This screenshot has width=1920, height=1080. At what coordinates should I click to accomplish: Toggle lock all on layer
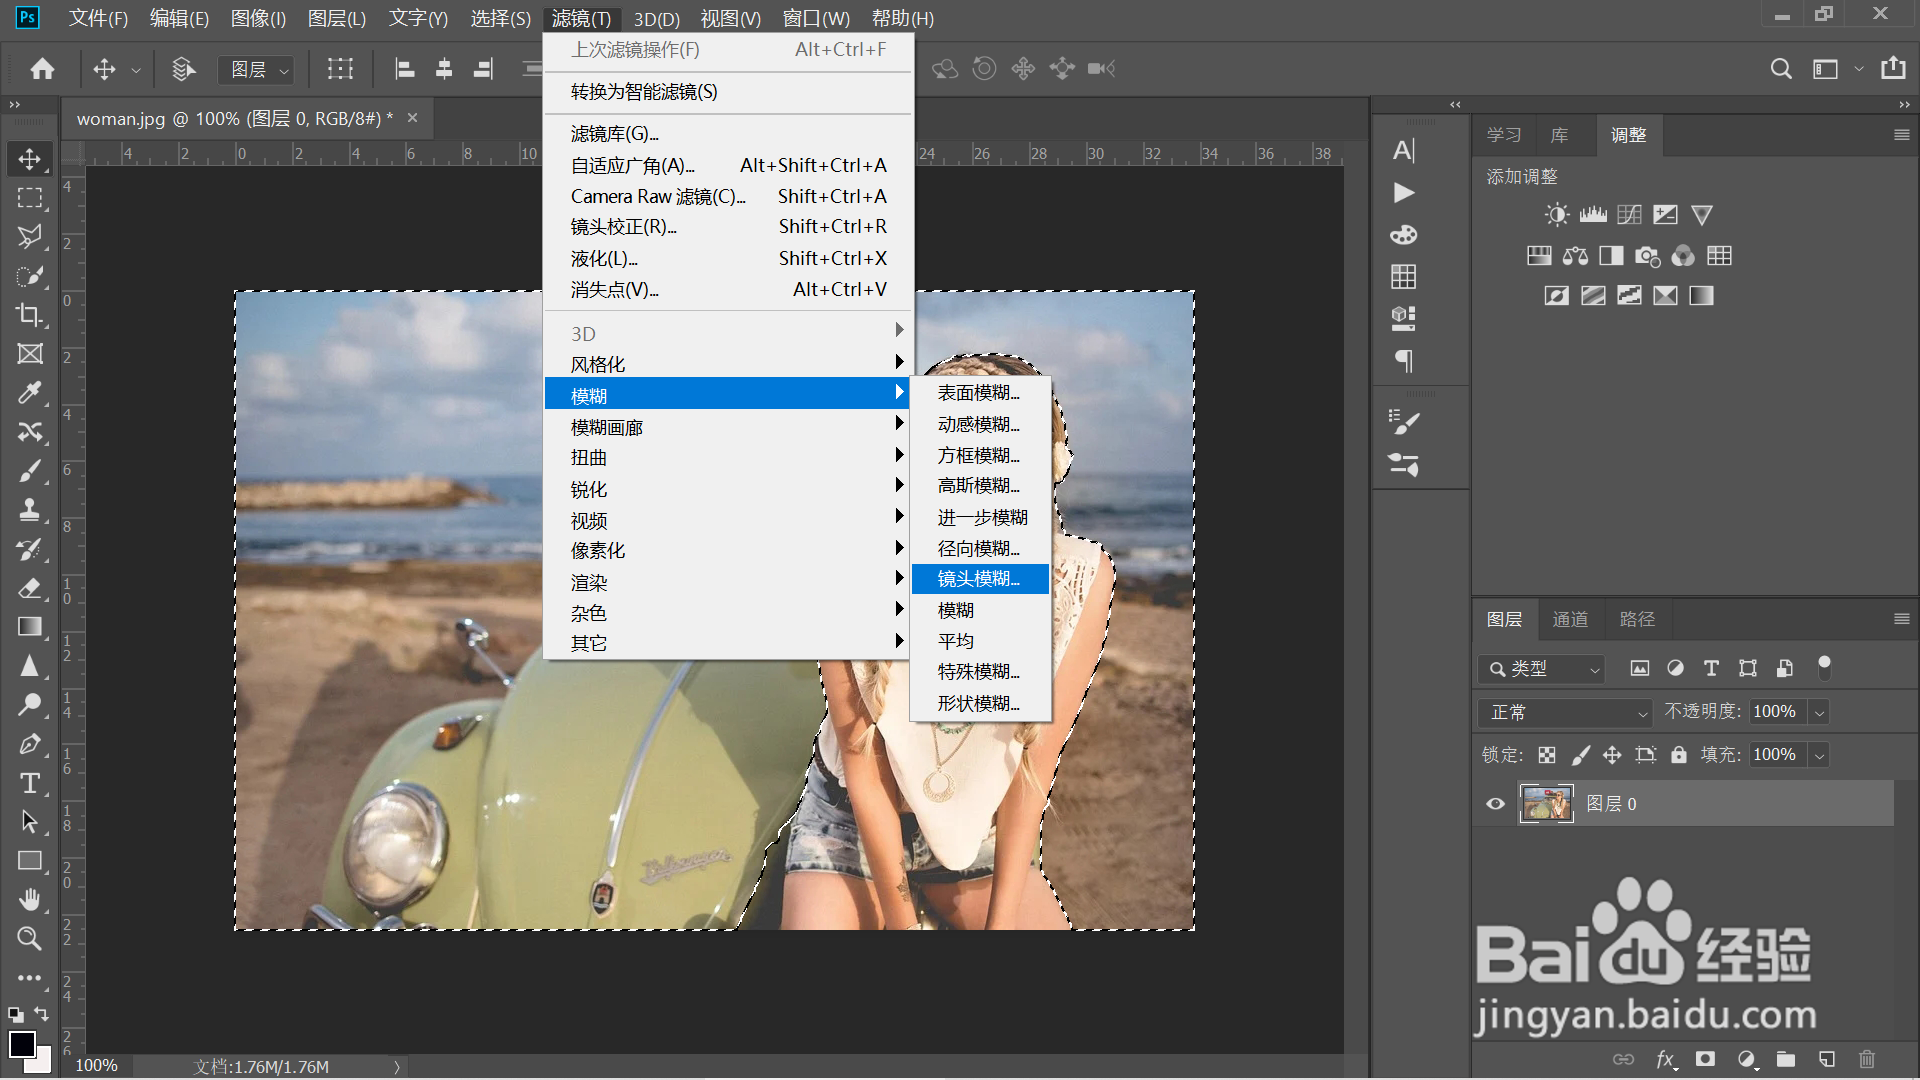(x=1679, y=755)
